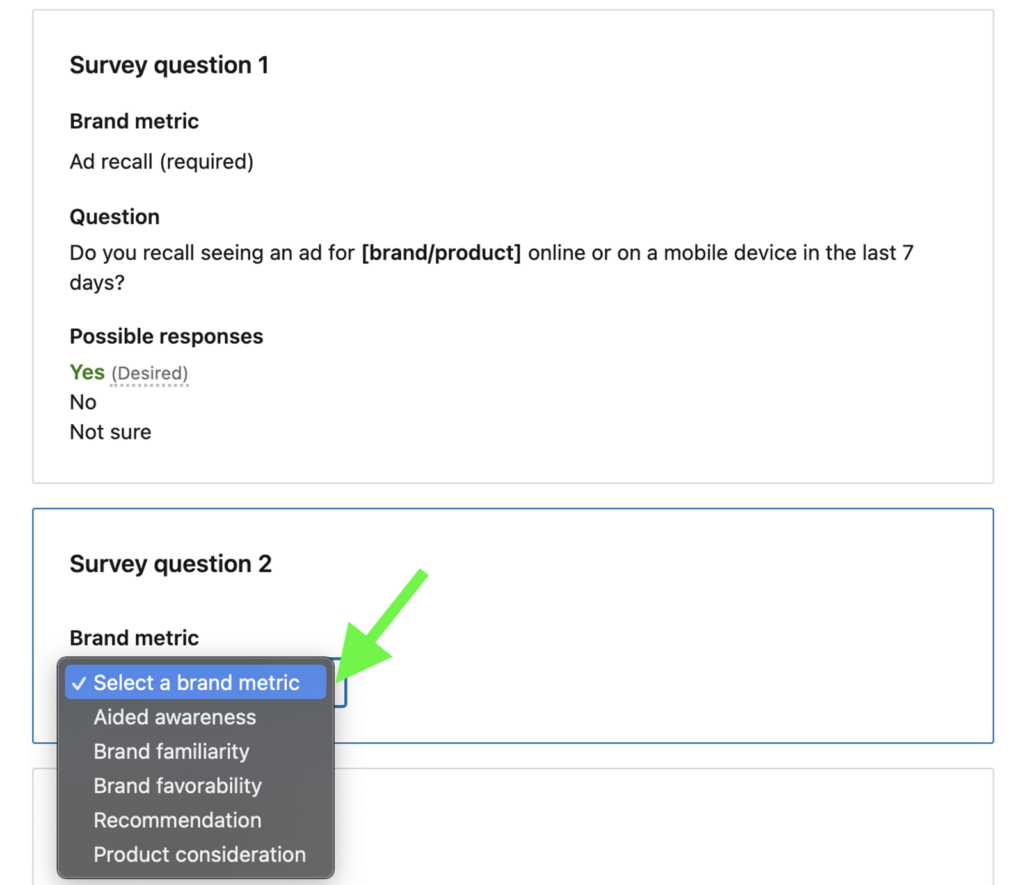
Task: Open the "(Desired)" tooltip next to Yes
Action: pyautogui.click(x=149, y=373)
